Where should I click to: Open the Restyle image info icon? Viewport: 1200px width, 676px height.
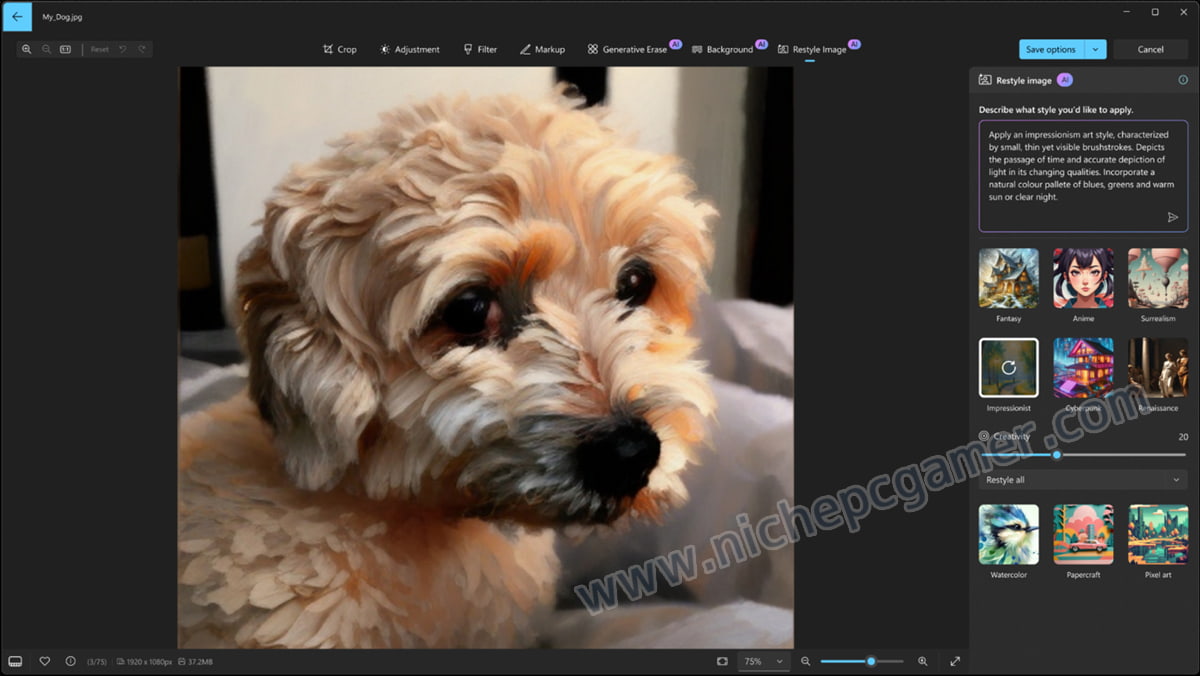click(x=1183, y=80)
